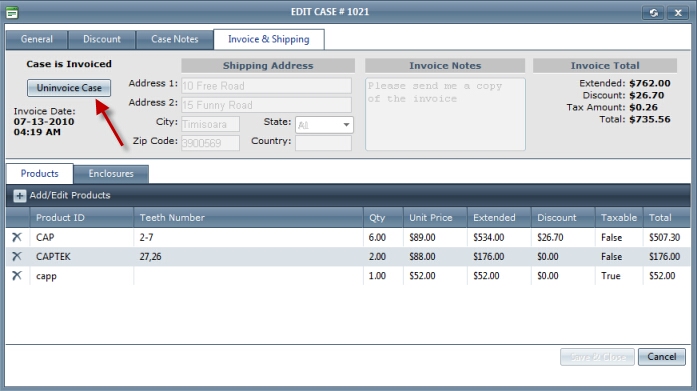The image size is (697, 391).
Task: Switch to the General tab
Action: (36, 40)
